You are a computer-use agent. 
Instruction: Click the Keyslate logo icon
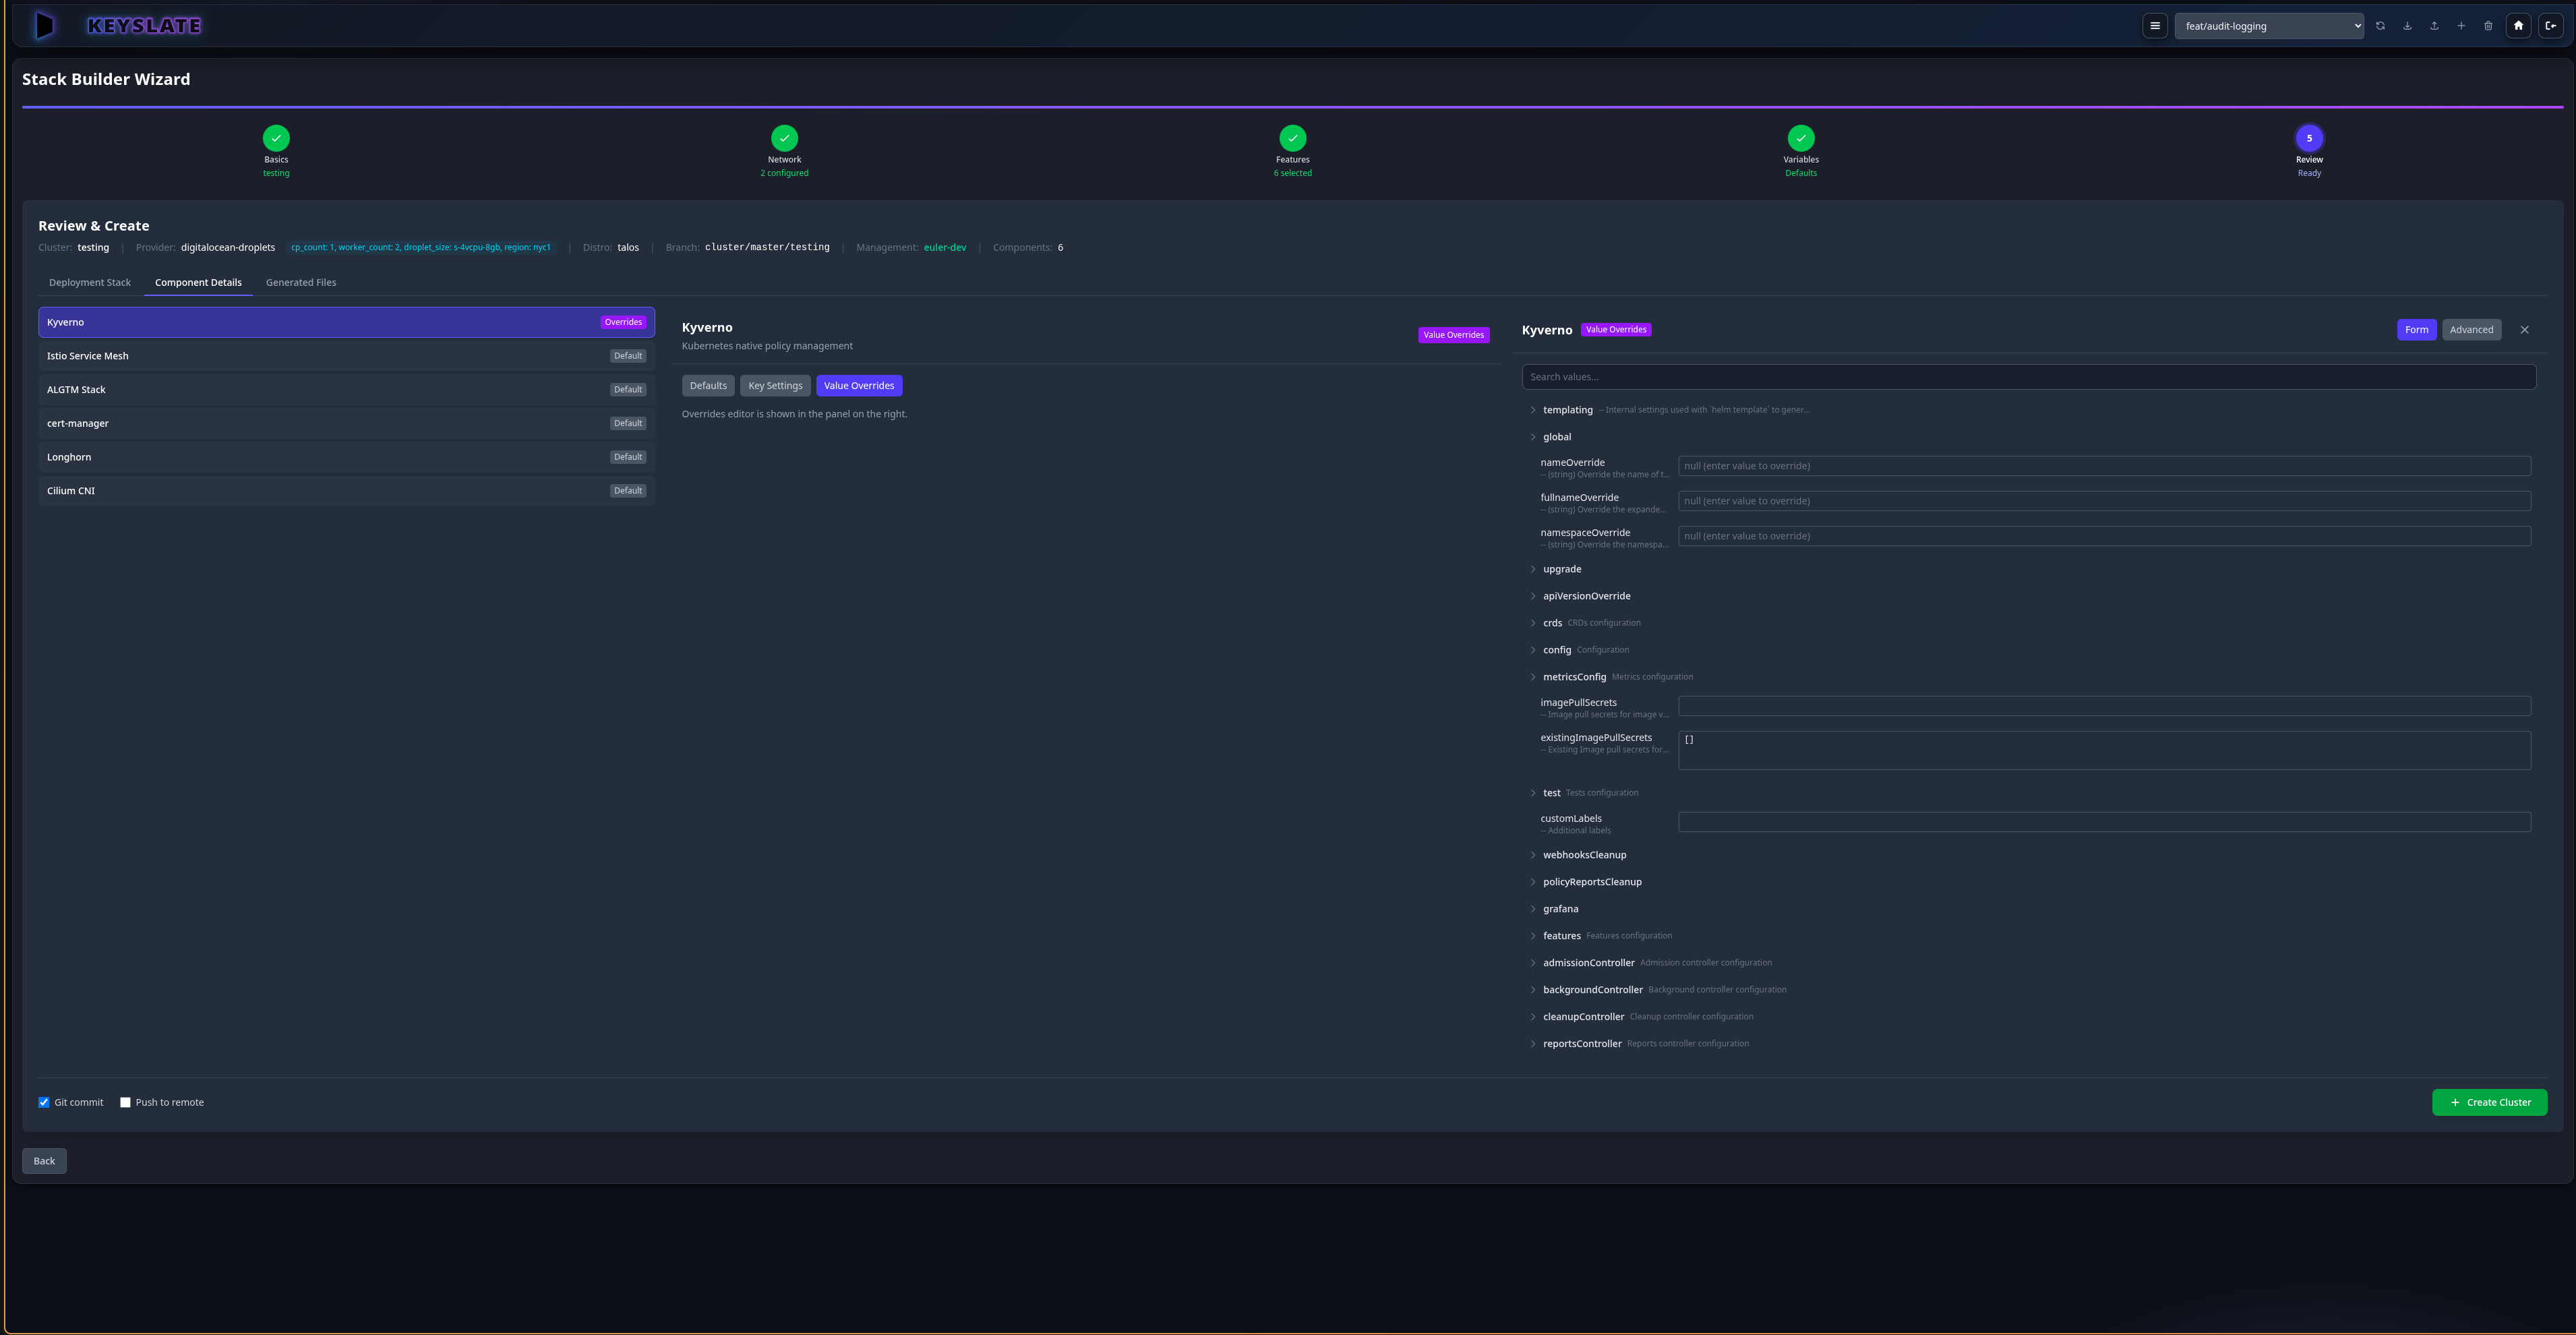(44, 25)
